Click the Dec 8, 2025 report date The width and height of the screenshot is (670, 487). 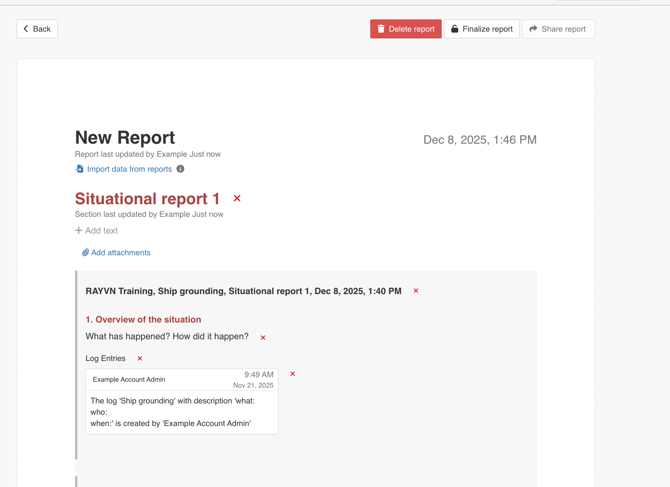(x=479, y=140)
